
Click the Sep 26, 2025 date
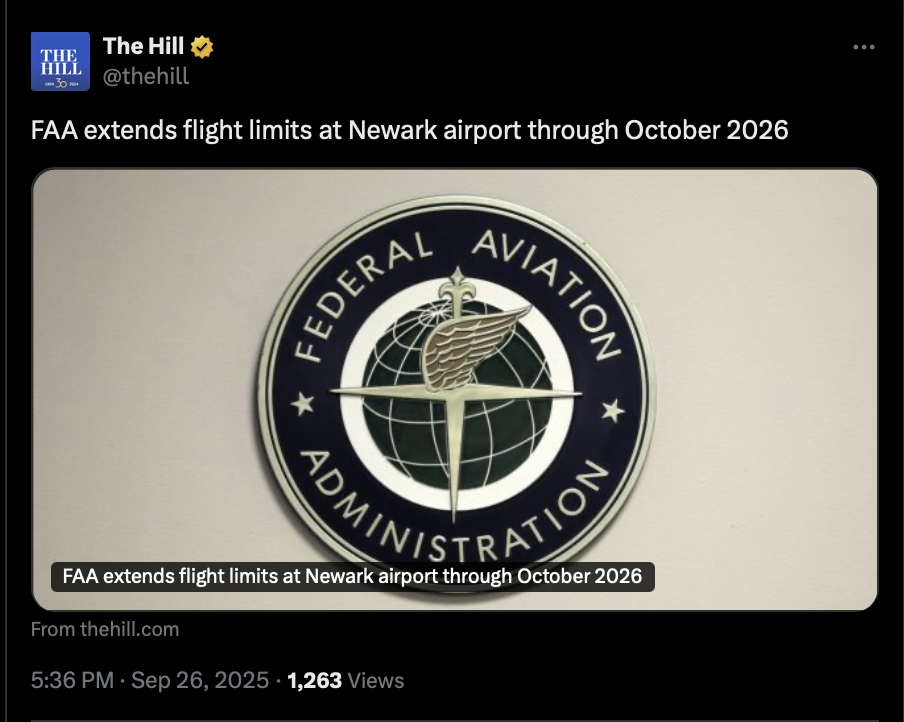[200, 681]
